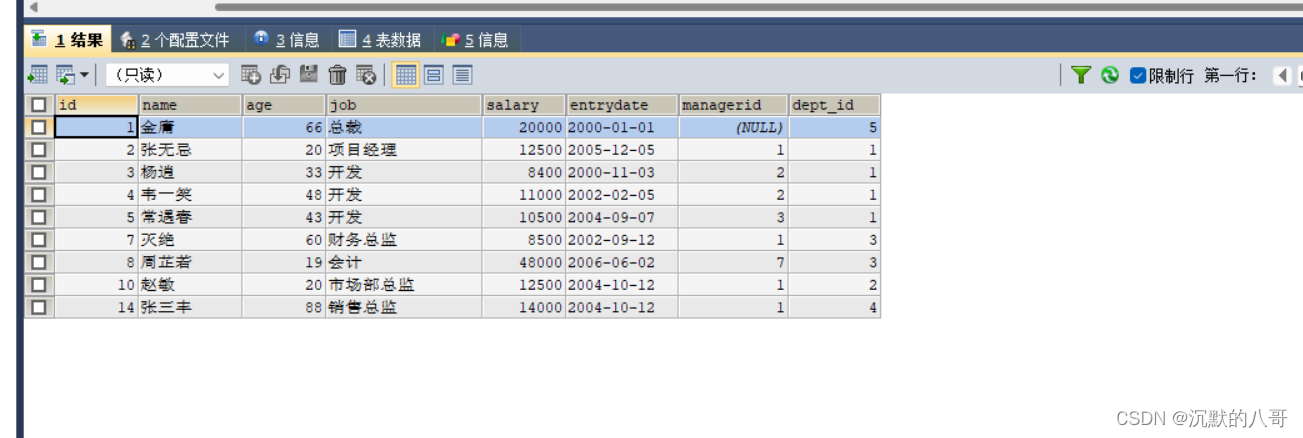
Task: Switch to grid view mode
Action: click(x=405, y=75)
